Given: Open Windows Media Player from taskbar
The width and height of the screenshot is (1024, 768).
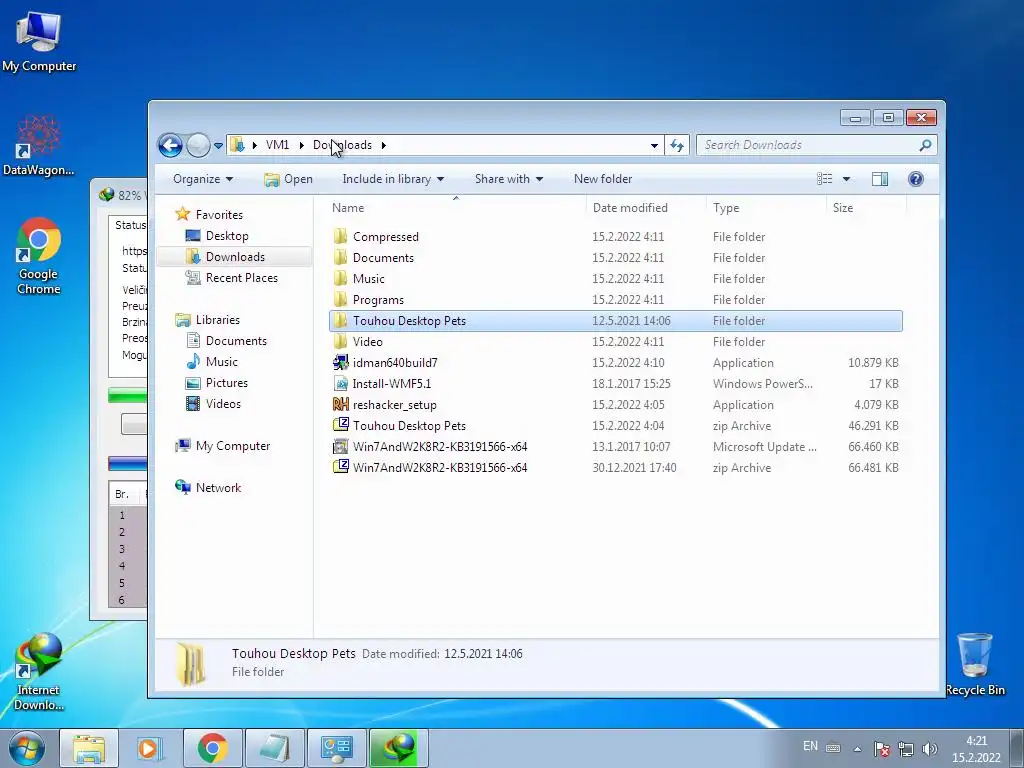Looking at the screenshot, I should (150, 748).
